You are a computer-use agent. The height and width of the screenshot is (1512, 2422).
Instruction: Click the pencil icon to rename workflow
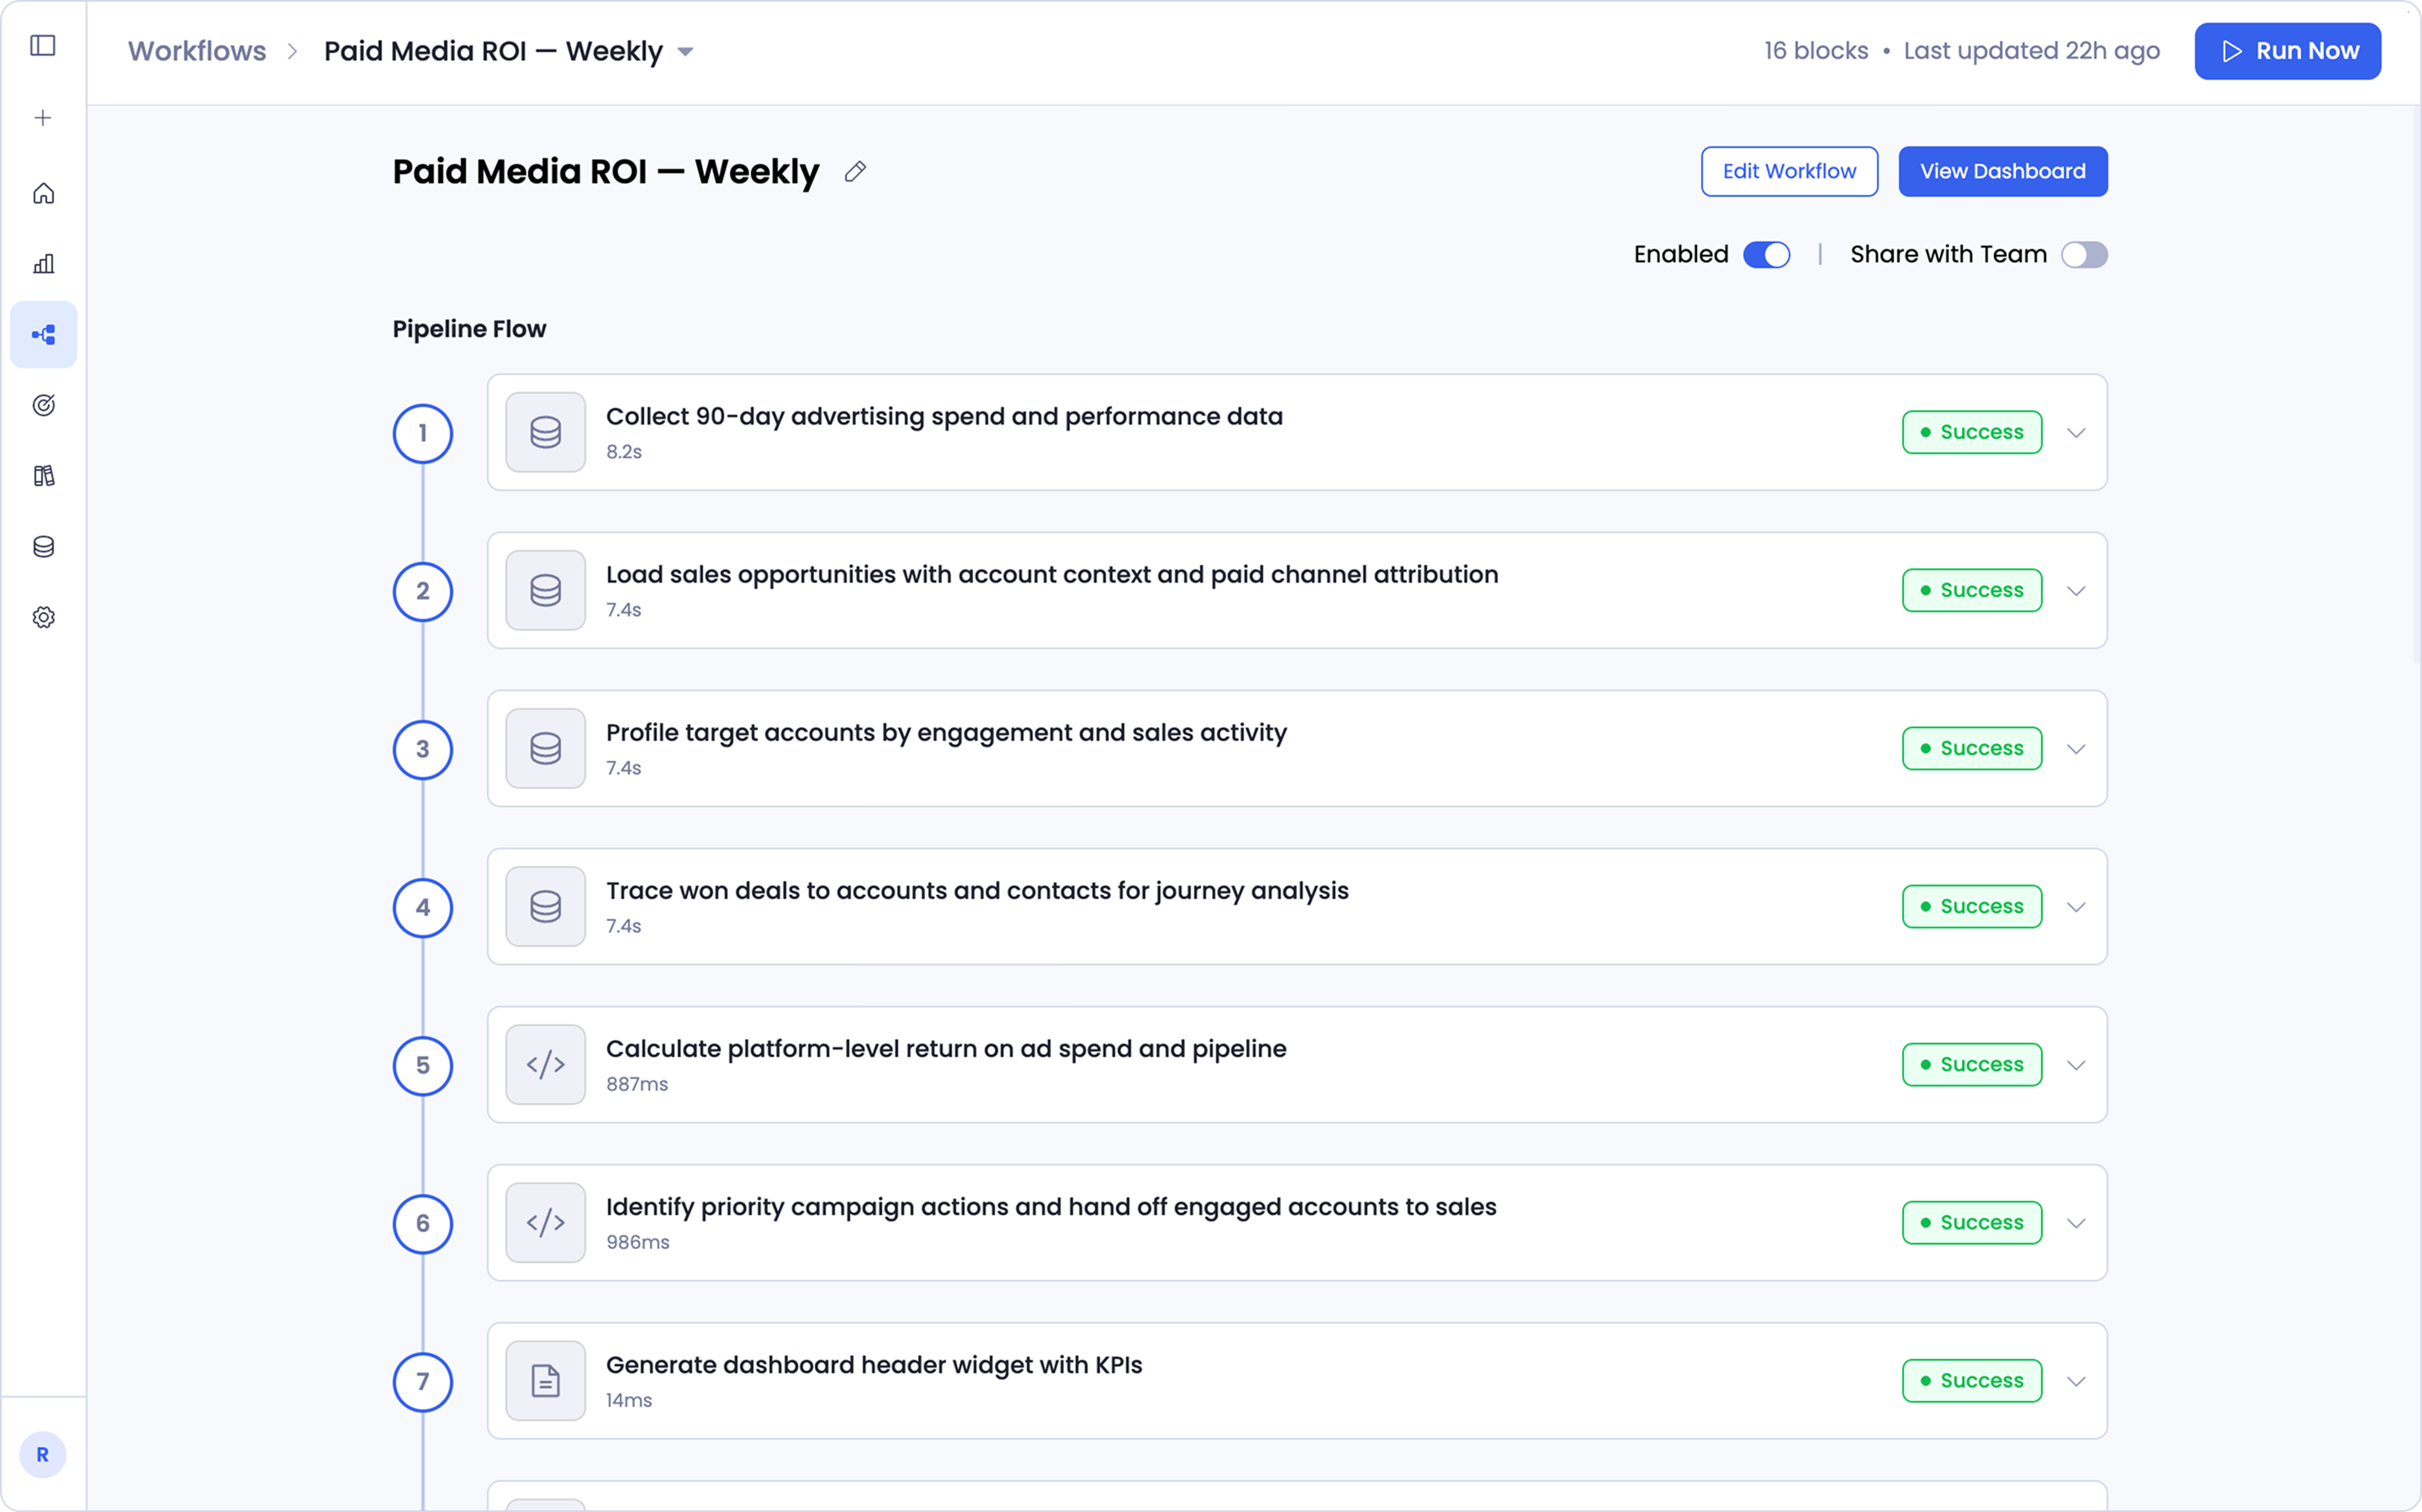point(855,172)
